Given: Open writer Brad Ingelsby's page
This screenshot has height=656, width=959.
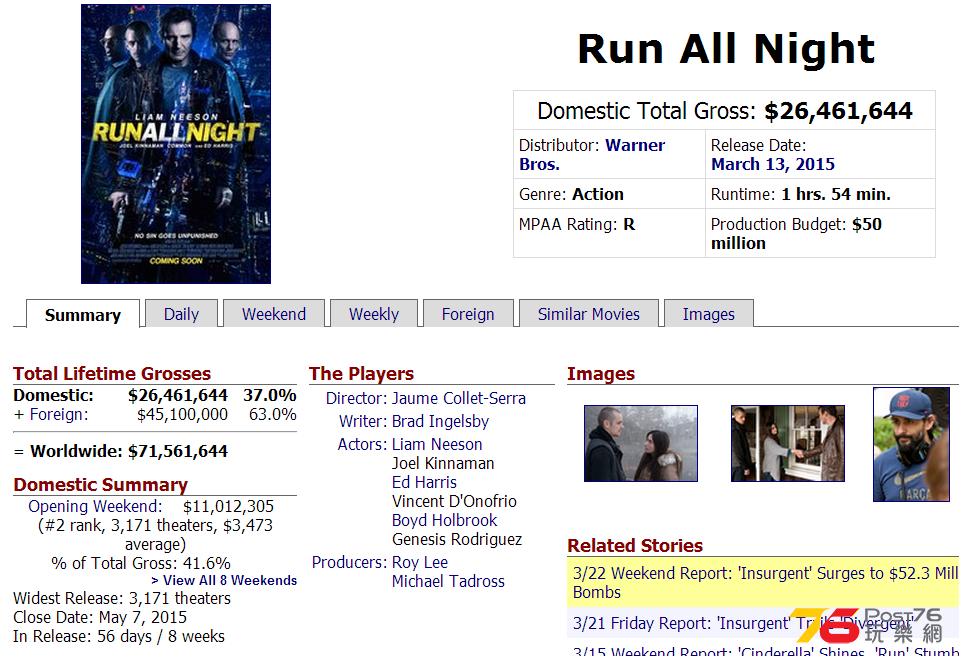Looking at the screenshot, I should pyautogui.click(x=440, y=421).
